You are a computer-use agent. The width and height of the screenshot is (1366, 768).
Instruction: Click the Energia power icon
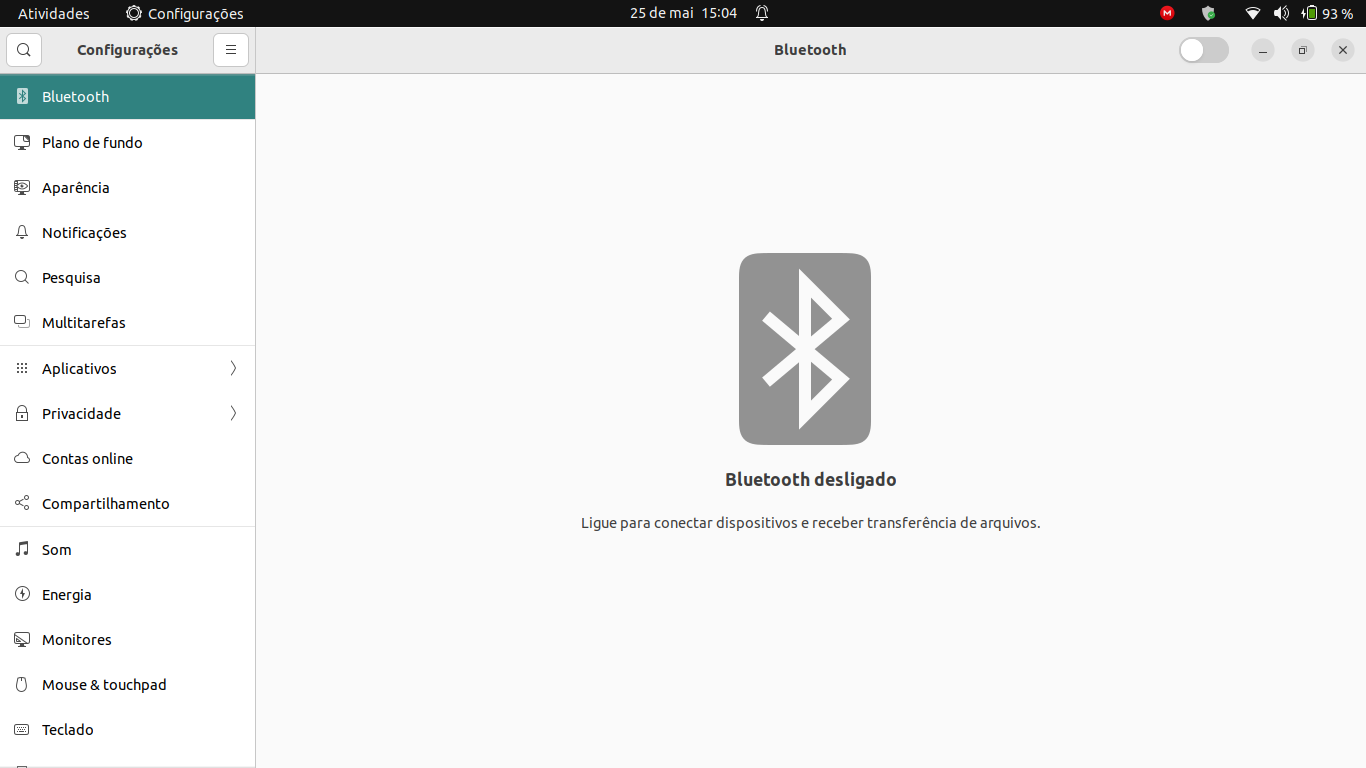(x=22, y=594)
